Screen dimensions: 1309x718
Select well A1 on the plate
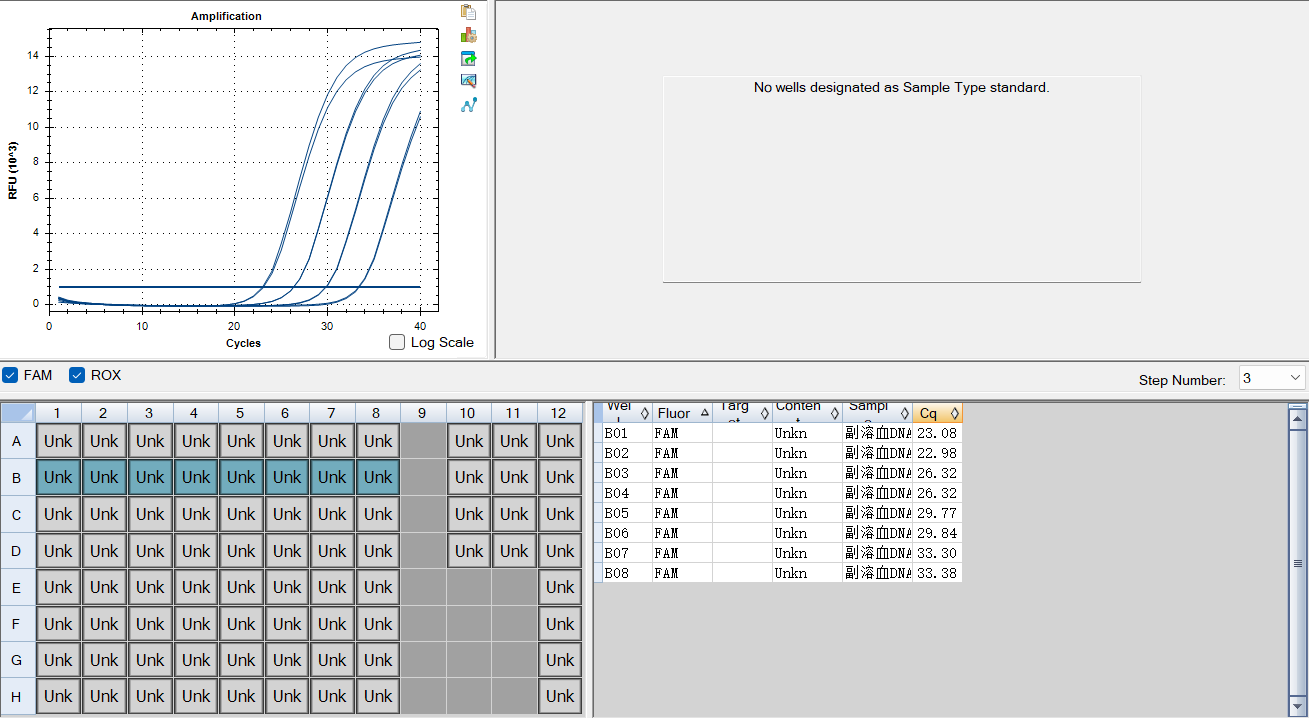(58, 441)
